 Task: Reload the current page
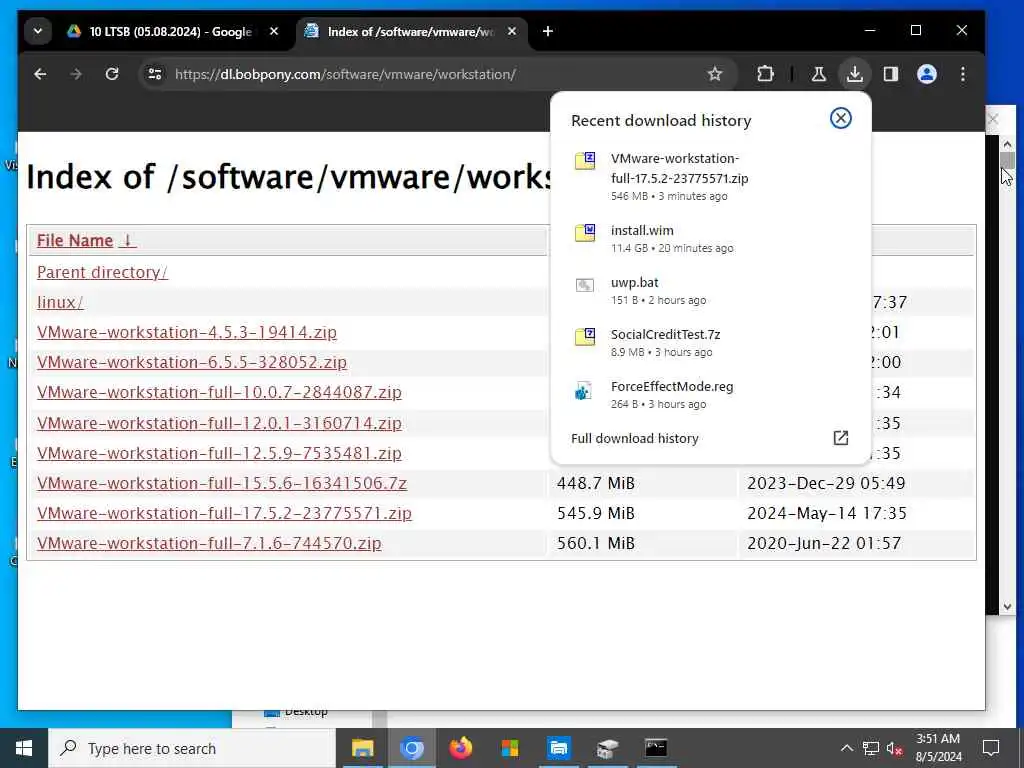[x=112, y=74]
